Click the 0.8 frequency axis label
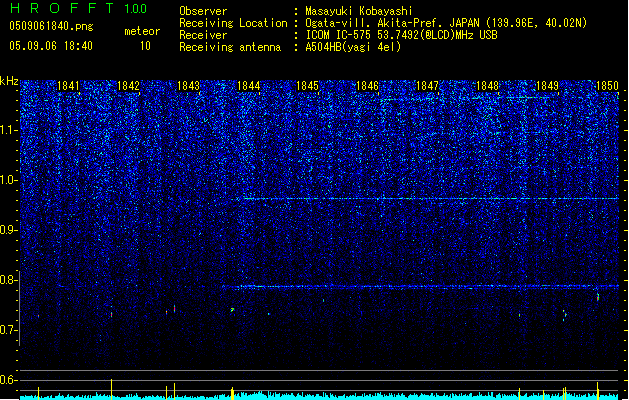The height and width of the screenshot is (400, 629). point(9,280)
